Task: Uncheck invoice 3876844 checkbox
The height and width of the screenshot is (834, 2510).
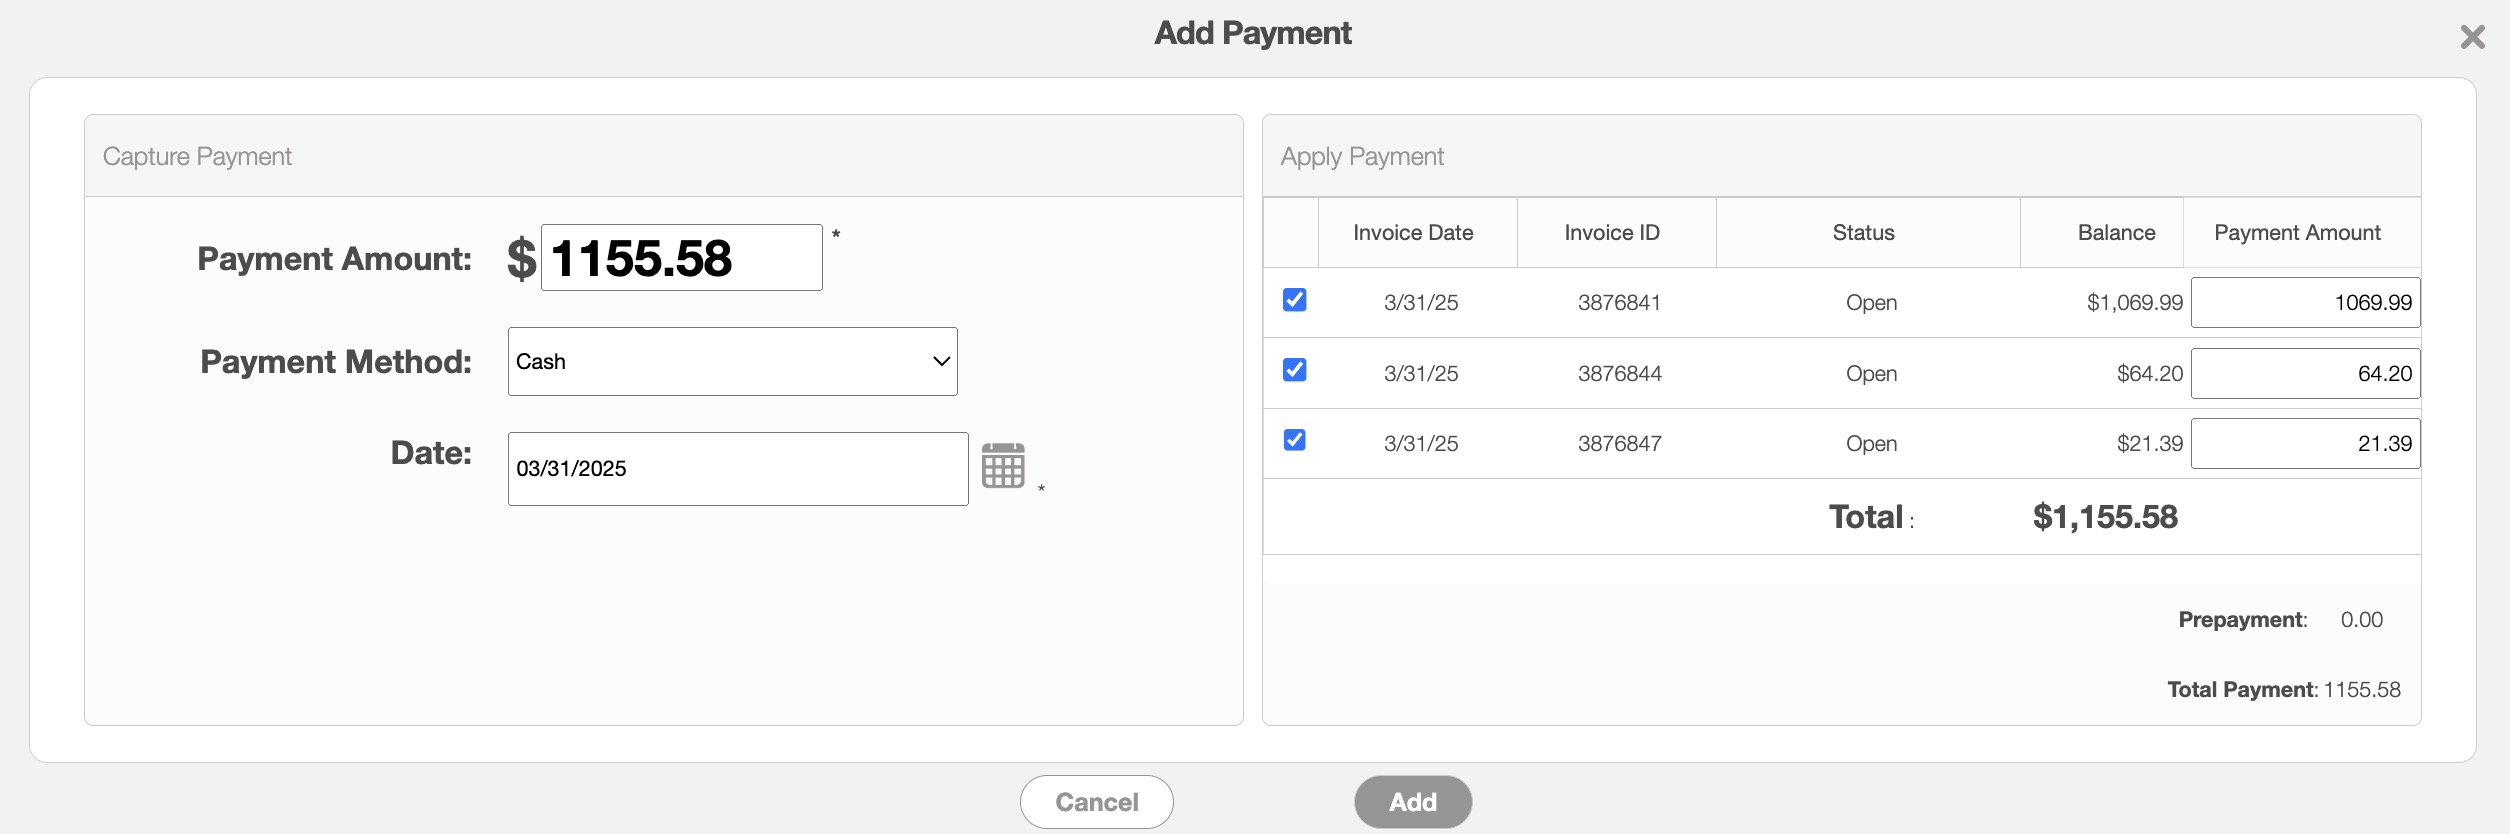Action: click(1294, 370)
